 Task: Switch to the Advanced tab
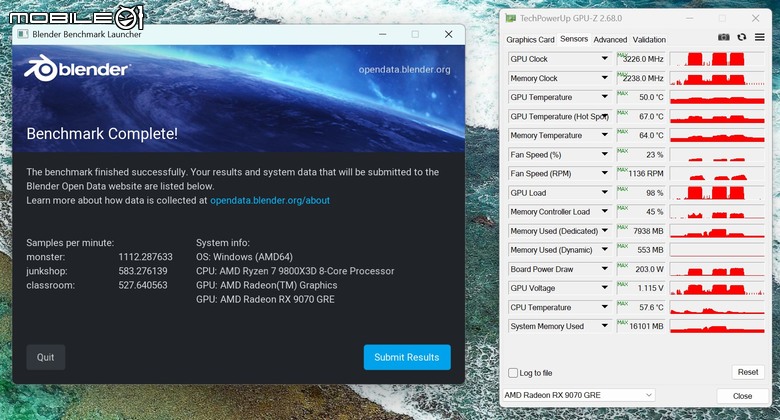click(x=610, y=39)
